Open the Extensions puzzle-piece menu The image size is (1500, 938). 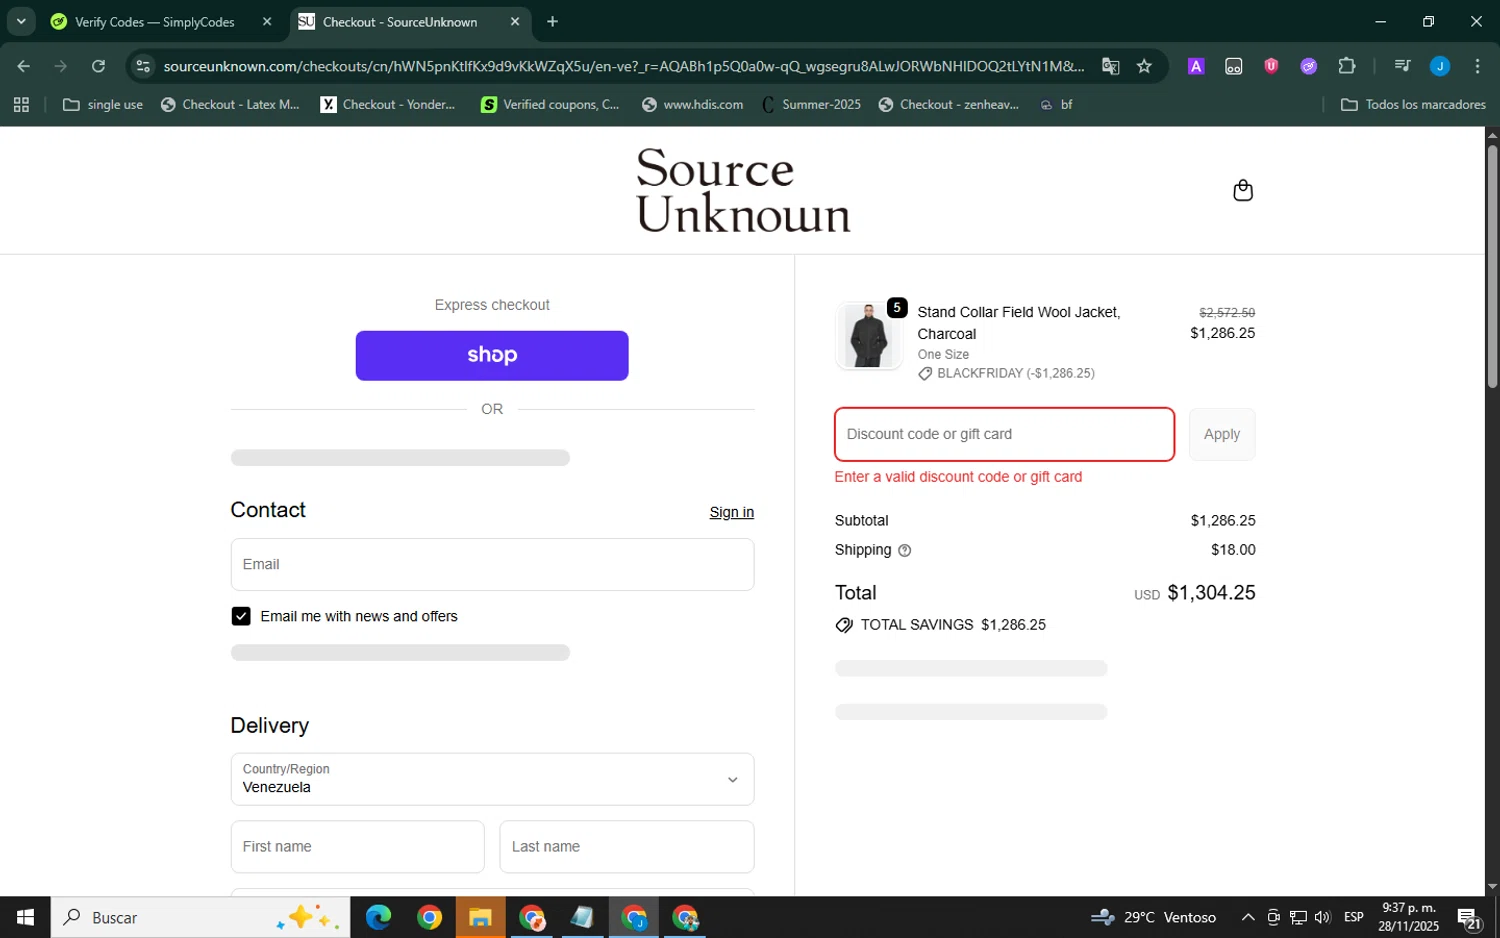tap(1346, 66)
